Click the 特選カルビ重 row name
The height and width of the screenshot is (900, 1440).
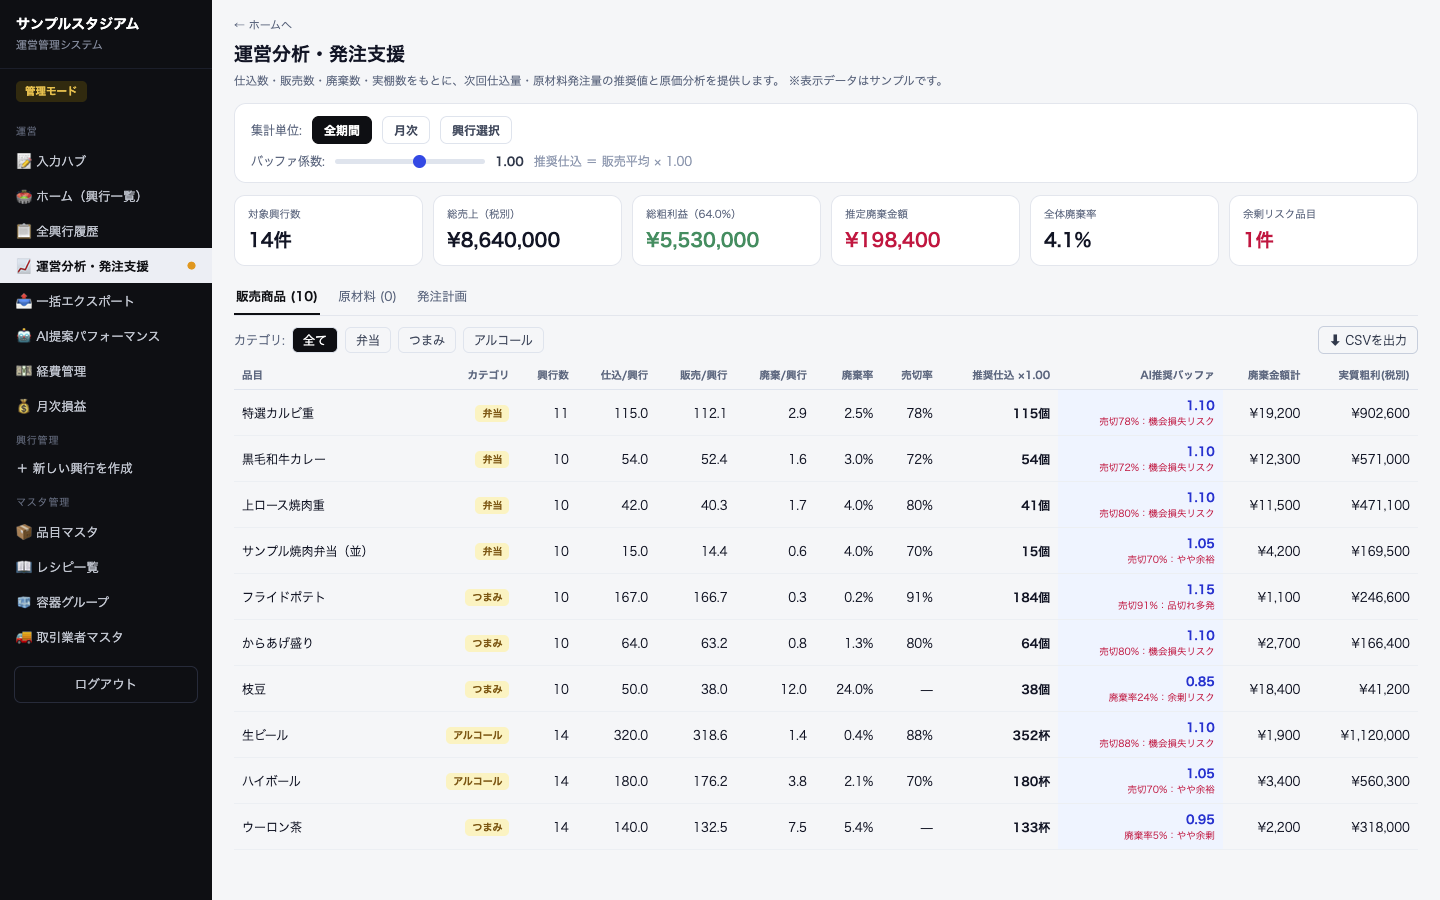tap(278, 413)
